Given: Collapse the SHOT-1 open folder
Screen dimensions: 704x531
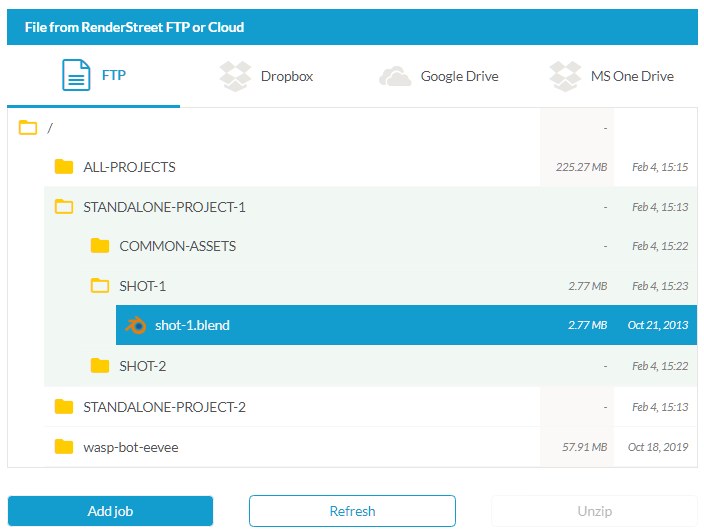Looking at the screenshot, I should tap(100, 285).
